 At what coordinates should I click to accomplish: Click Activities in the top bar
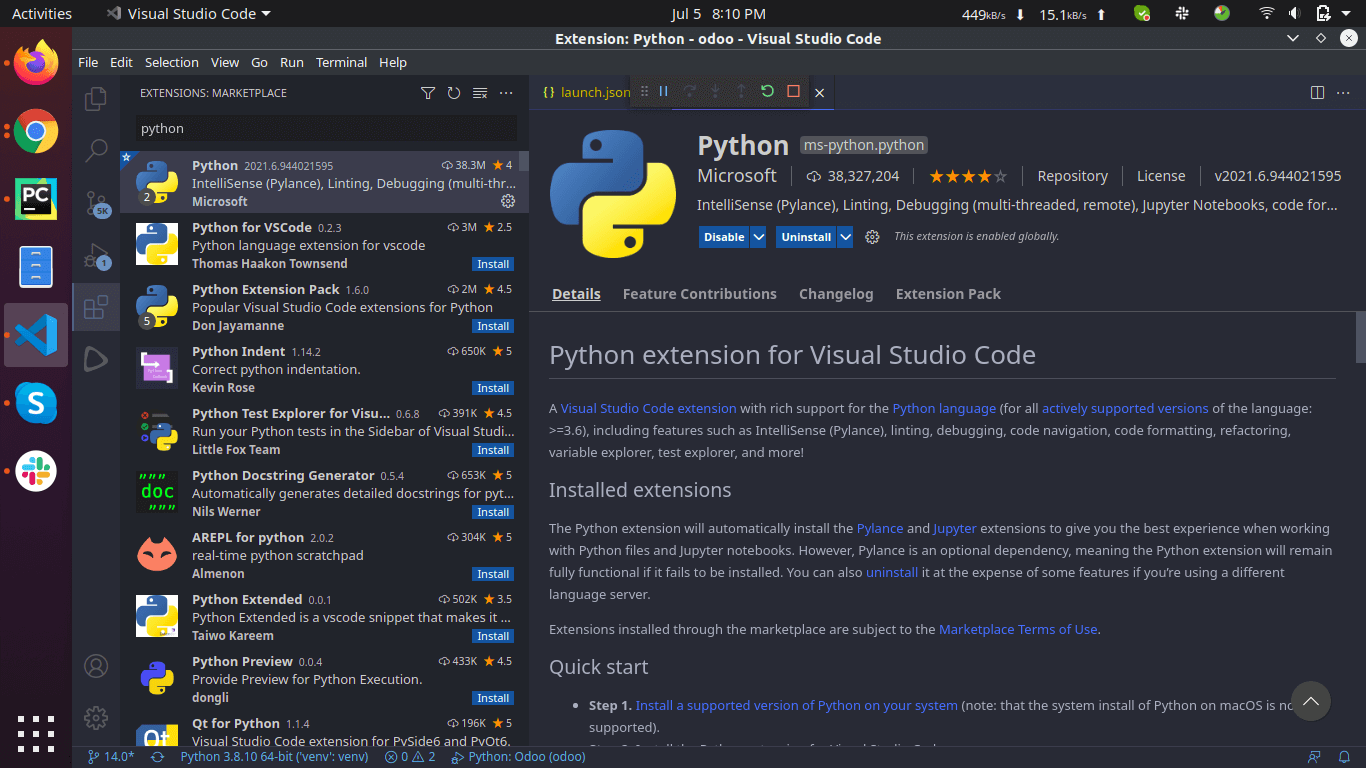click(x=42, y=14)
